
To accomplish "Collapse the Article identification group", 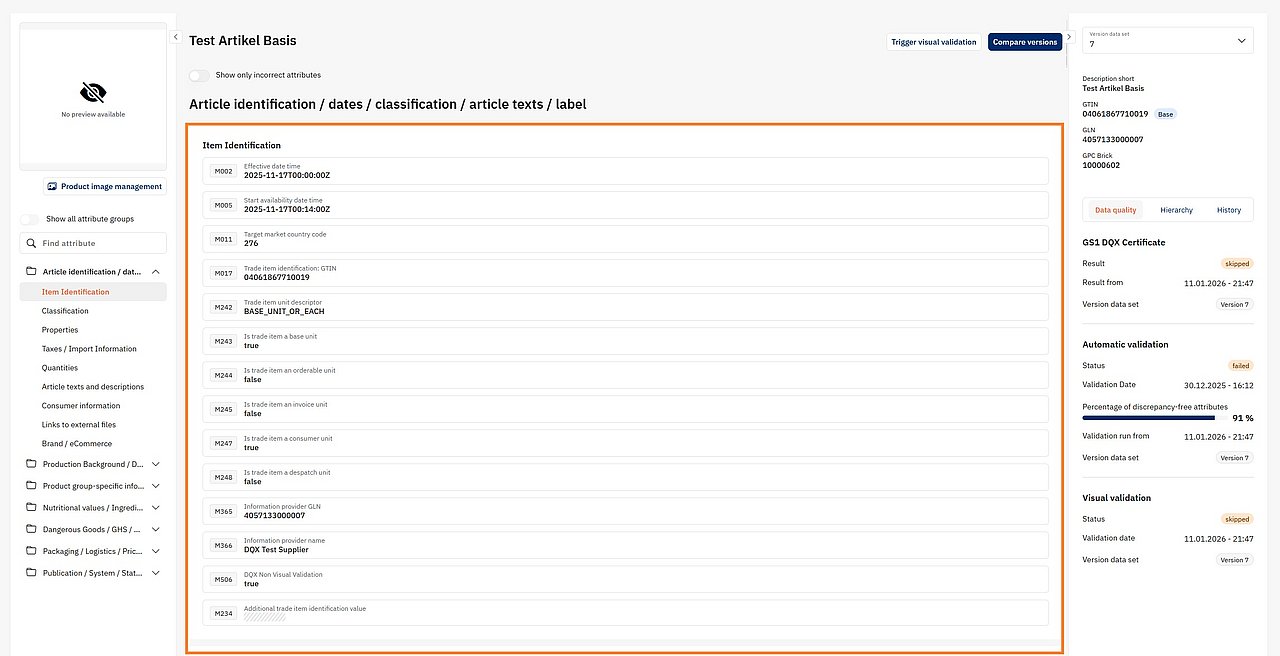I will [155, 272].
